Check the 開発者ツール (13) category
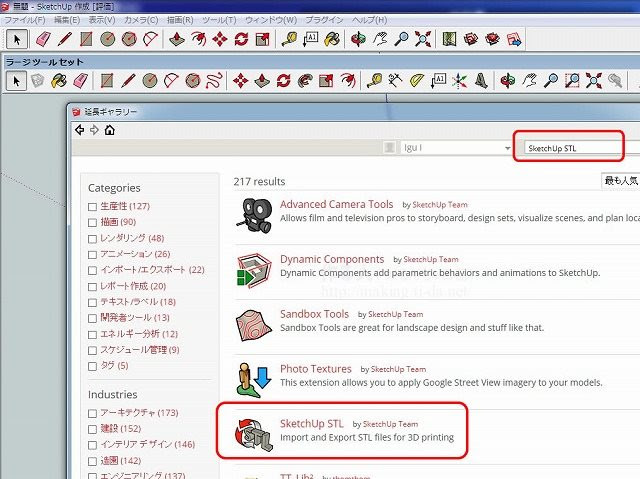This screenshot has width=640, height=479. 92,319
